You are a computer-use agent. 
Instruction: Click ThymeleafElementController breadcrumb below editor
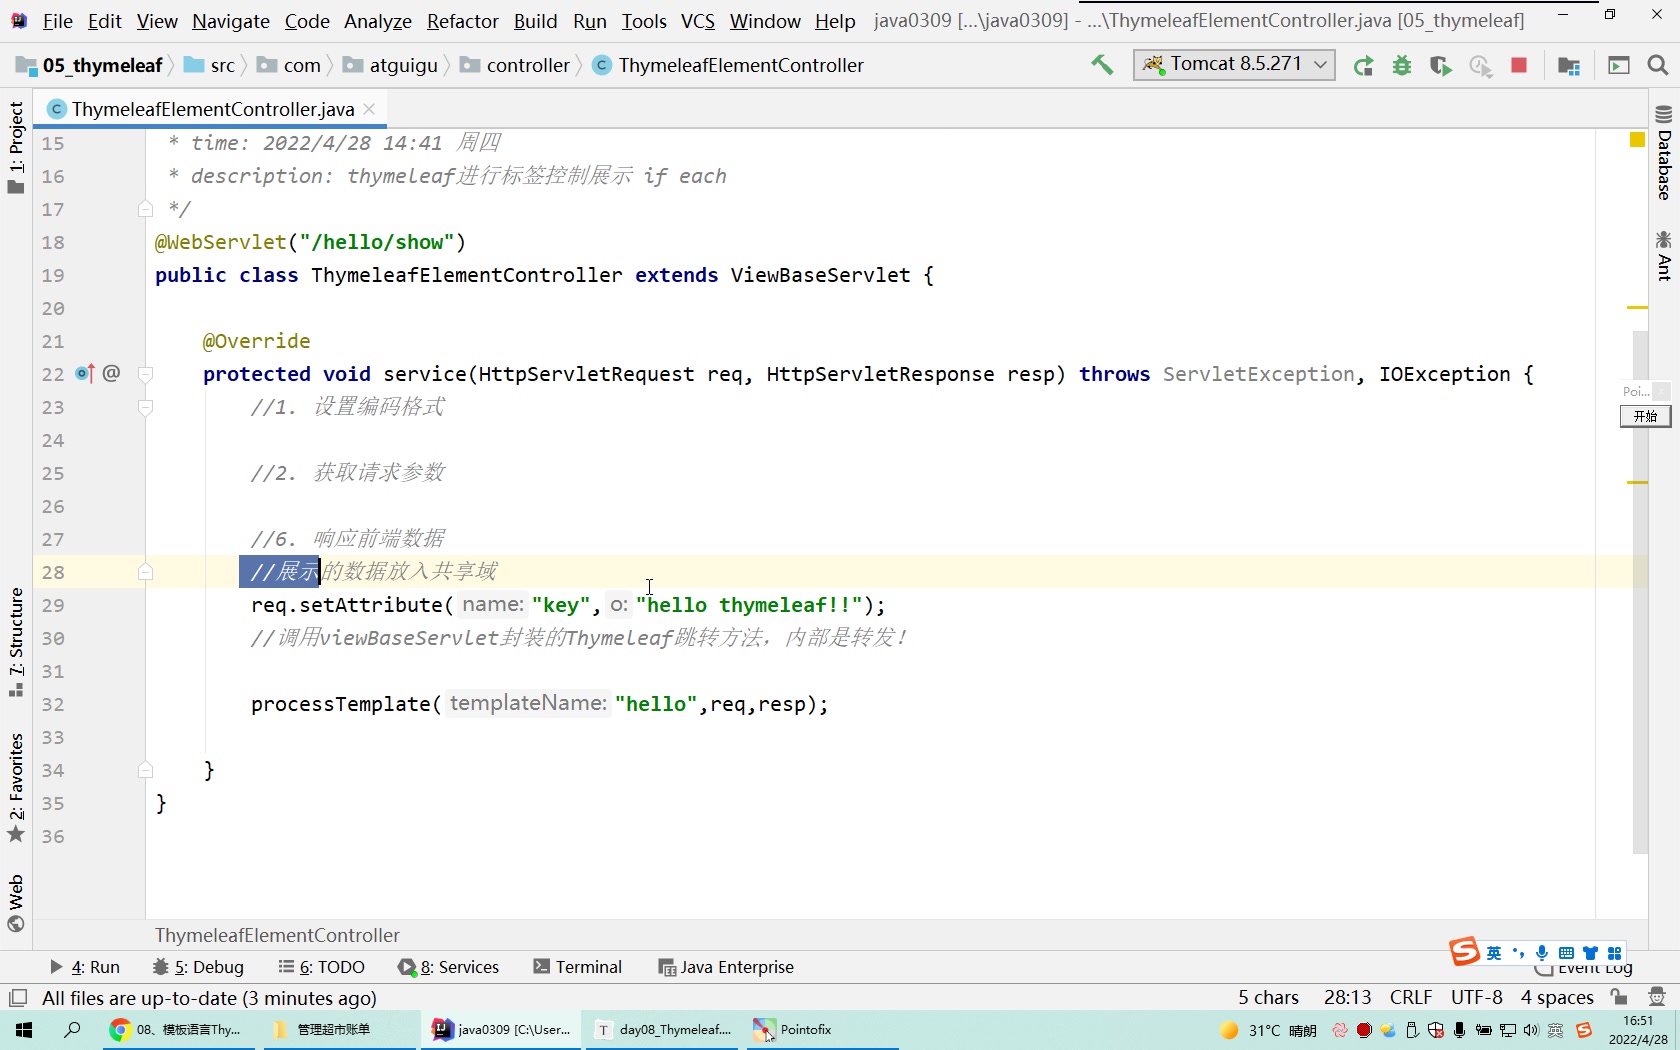(x=277, y=935)
